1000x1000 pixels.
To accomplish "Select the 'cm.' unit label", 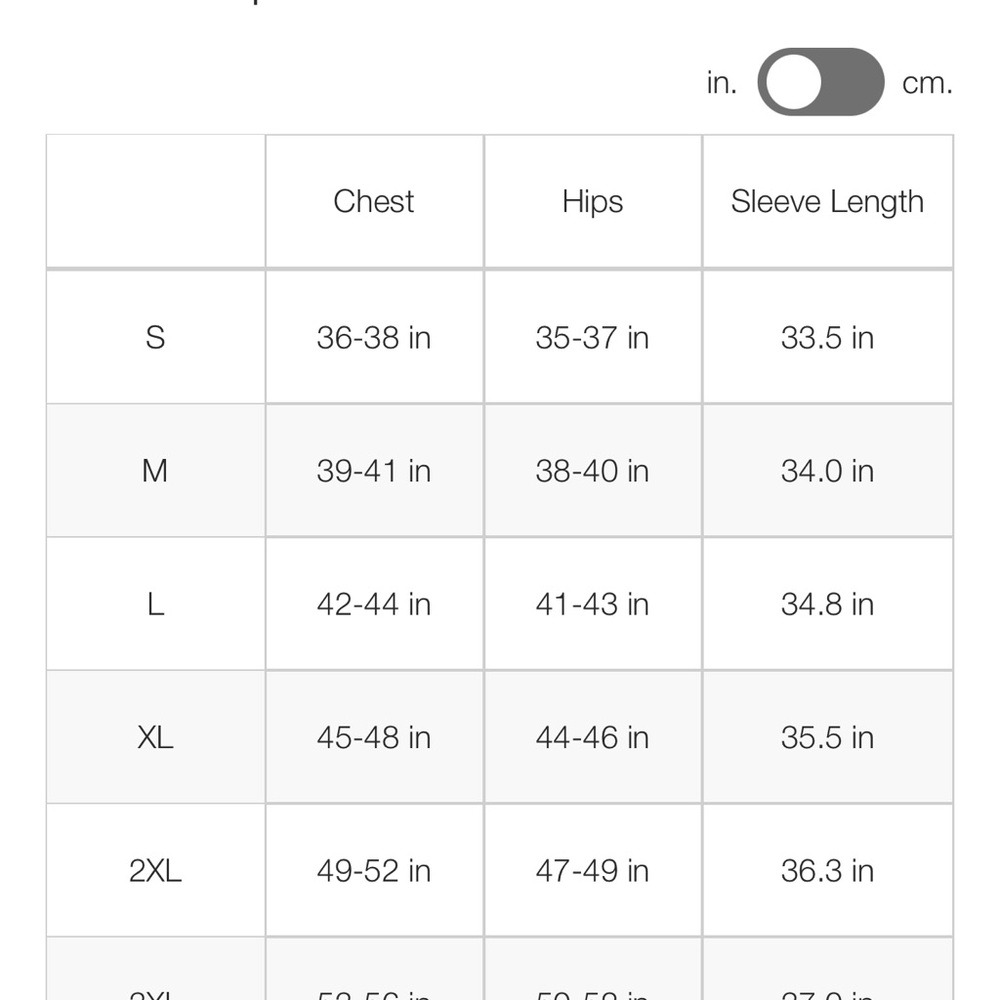I will point(927,83).
